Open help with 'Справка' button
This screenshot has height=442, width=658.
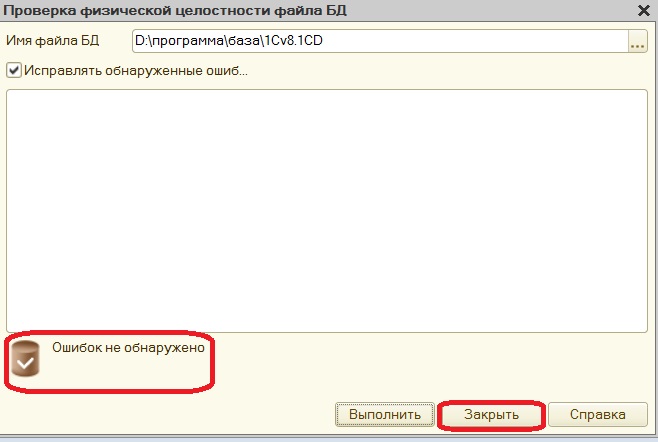click(598, 415)
